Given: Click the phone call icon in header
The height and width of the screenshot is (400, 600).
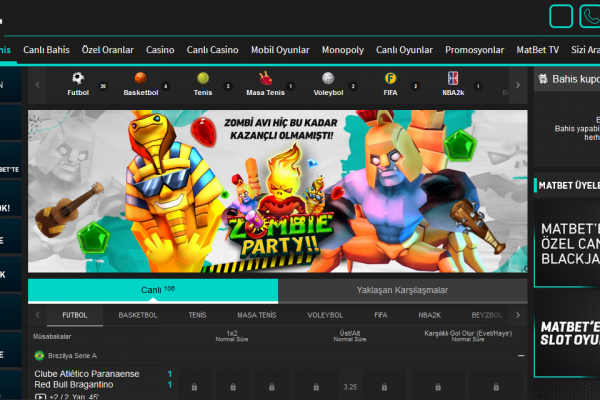Looking at the screenshot, I should click(590, 16).
